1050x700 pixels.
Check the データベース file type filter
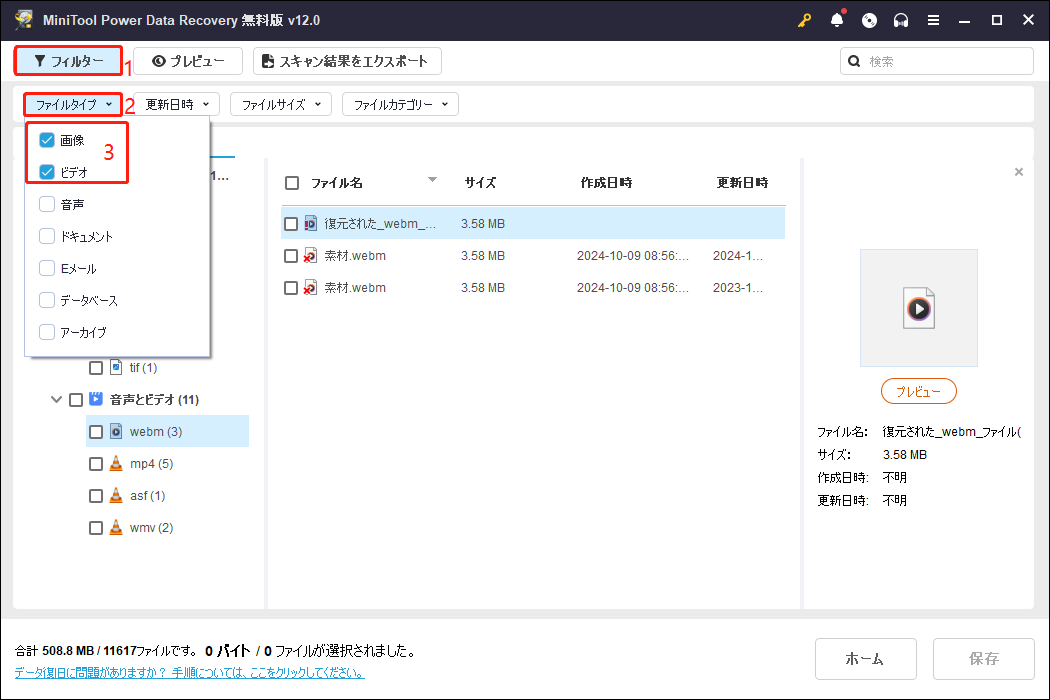(x=47, y=300)
